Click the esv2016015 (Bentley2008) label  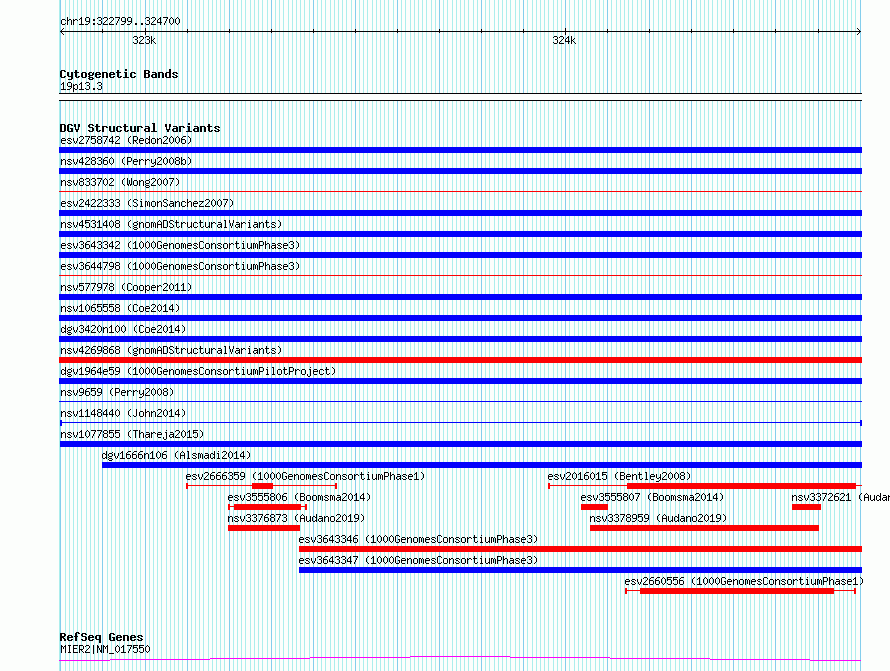point(619,476)
